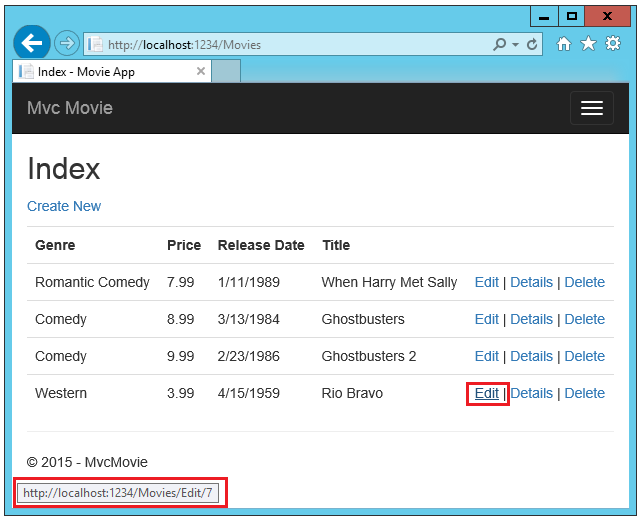
Task: Open Details for Ghostbusters 2
Action: click(x=531, y=356)
